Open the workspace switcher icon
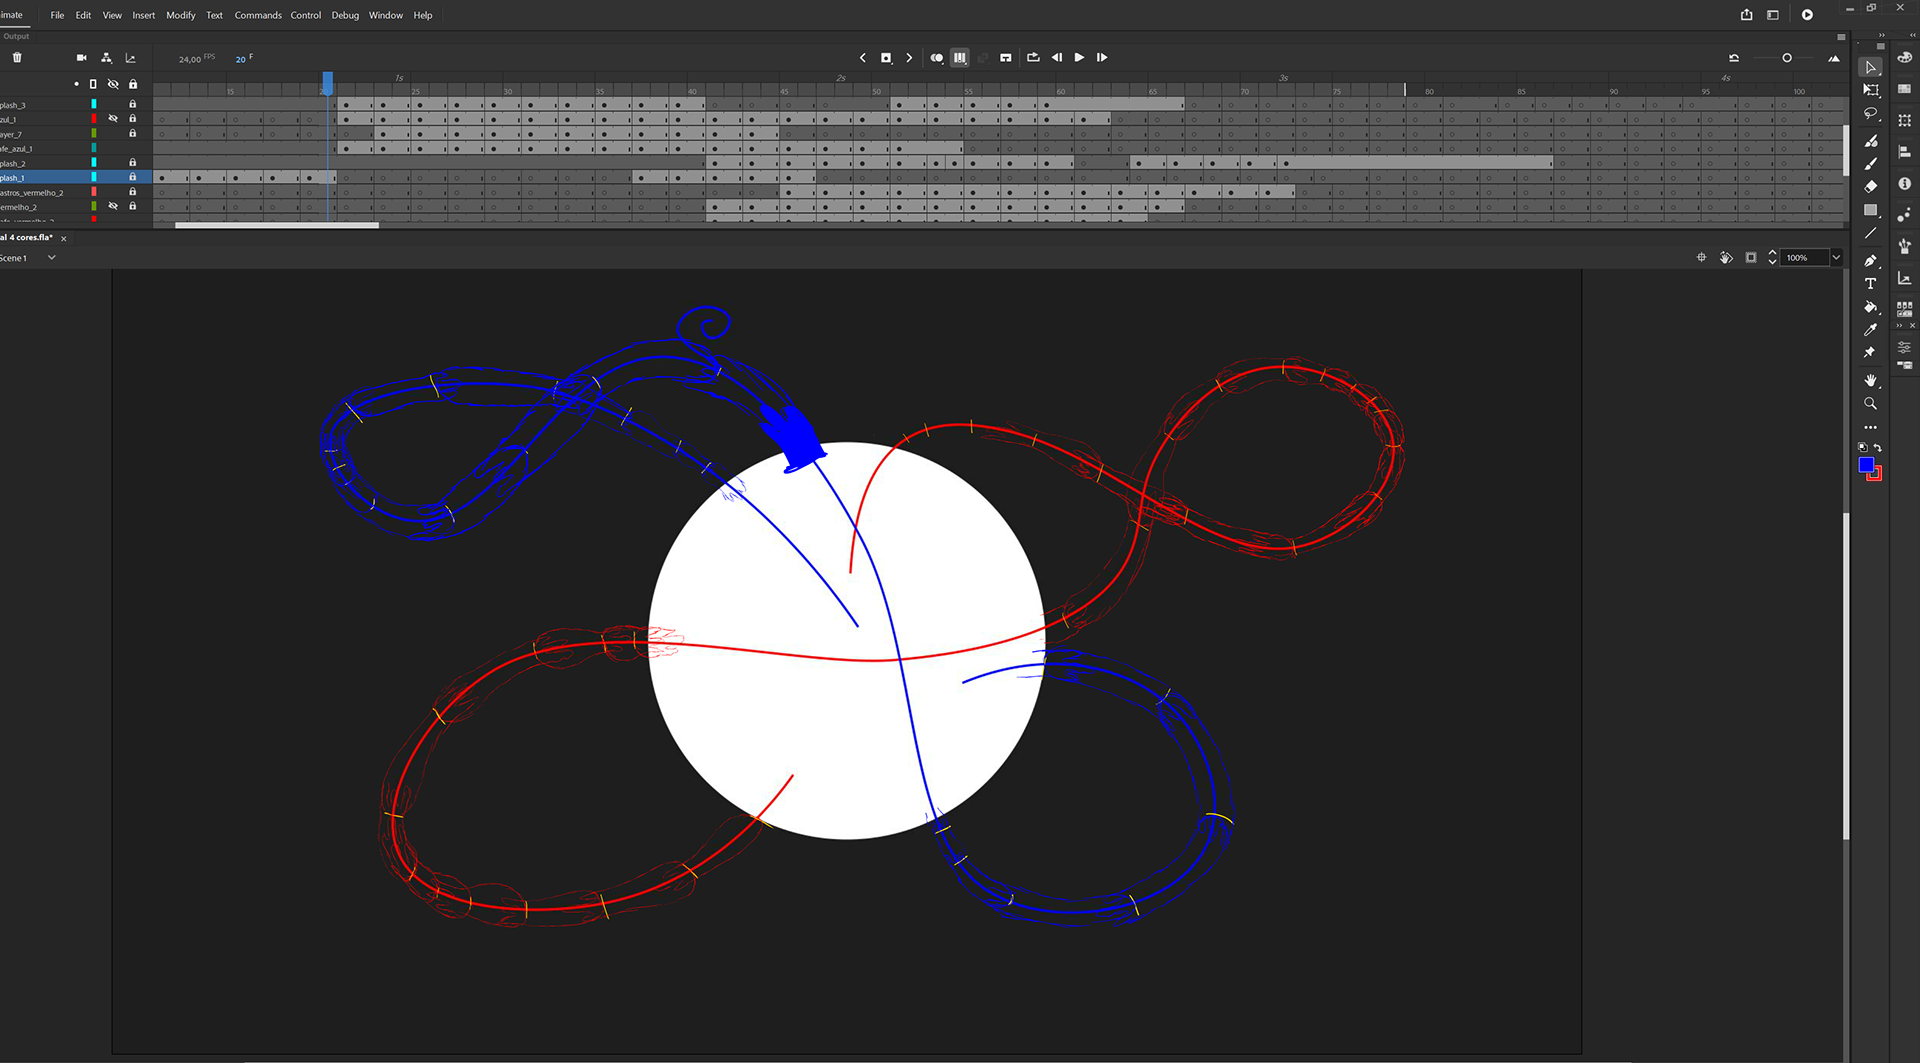The height and width of the screenshot is (1063, 1920). [x=1773, y=15]
